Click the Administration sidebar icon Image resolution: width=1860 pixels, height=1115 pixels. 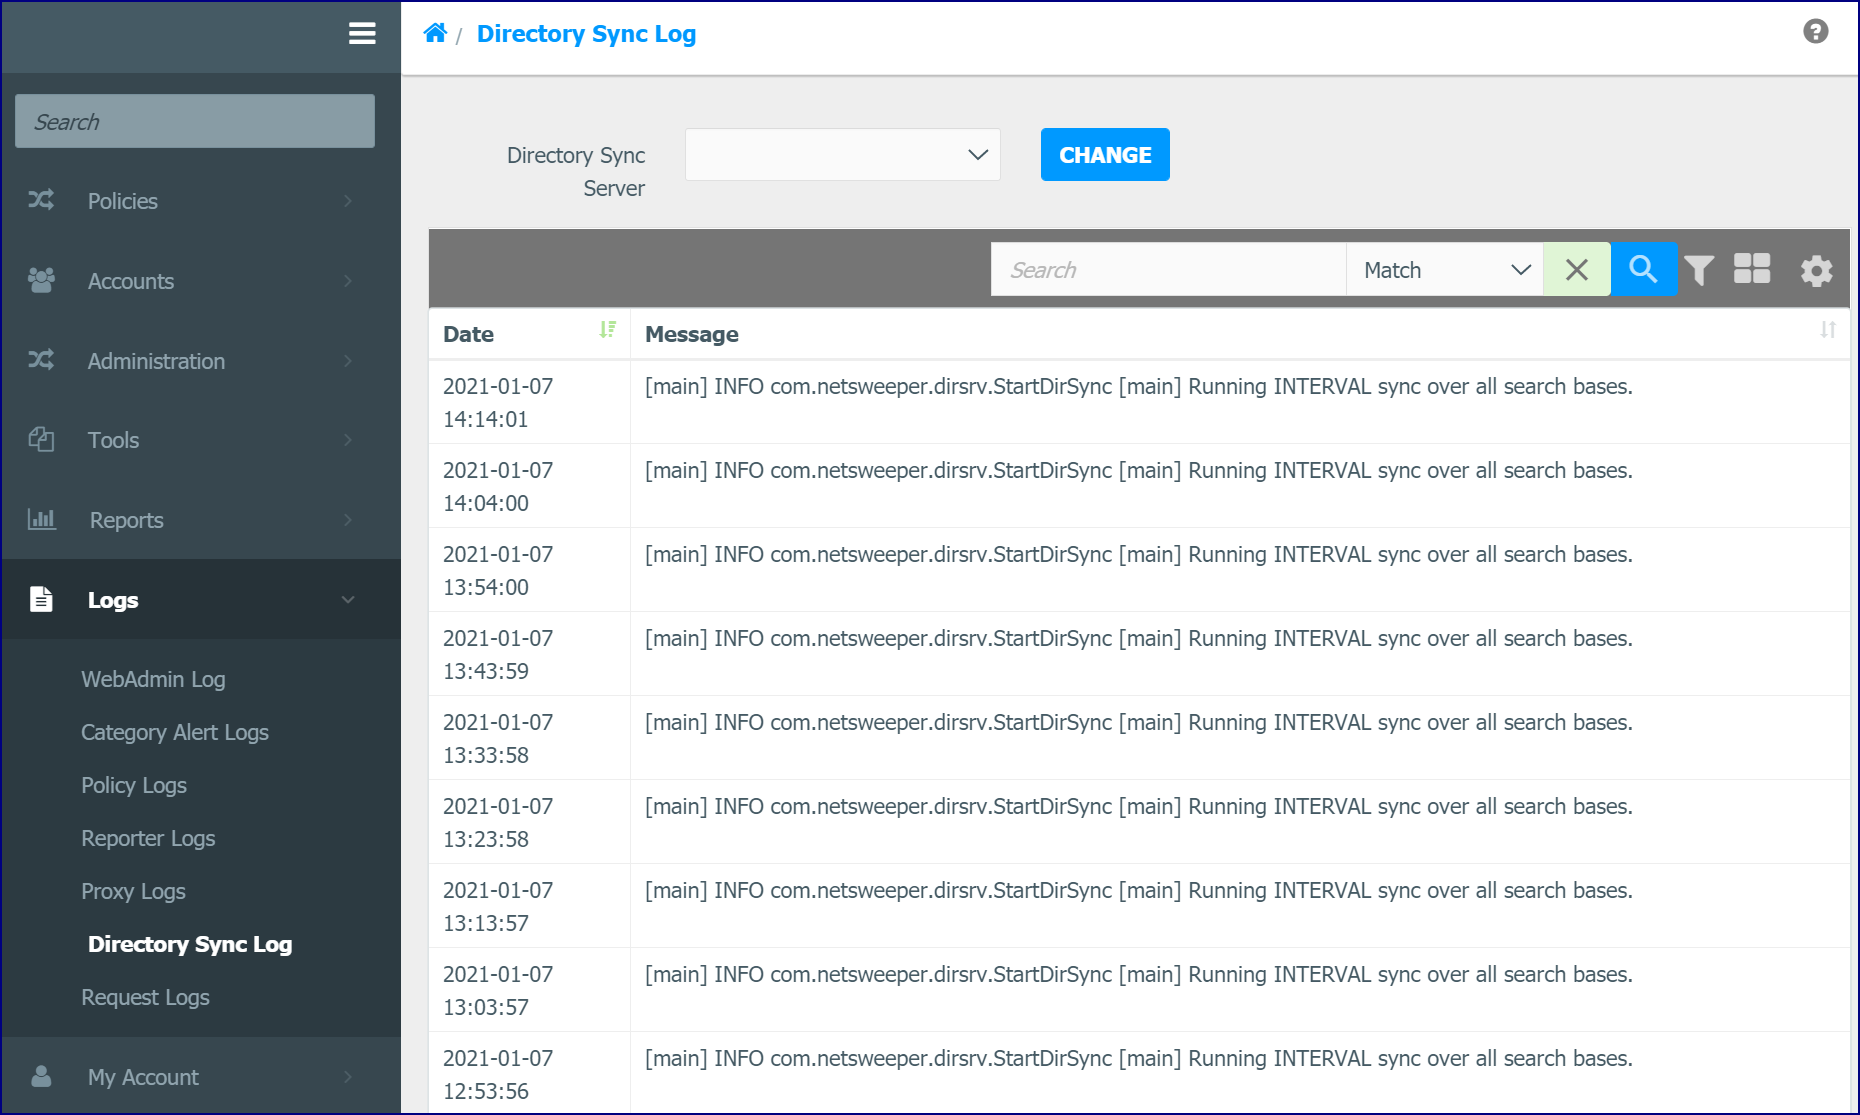click(41, 360)
